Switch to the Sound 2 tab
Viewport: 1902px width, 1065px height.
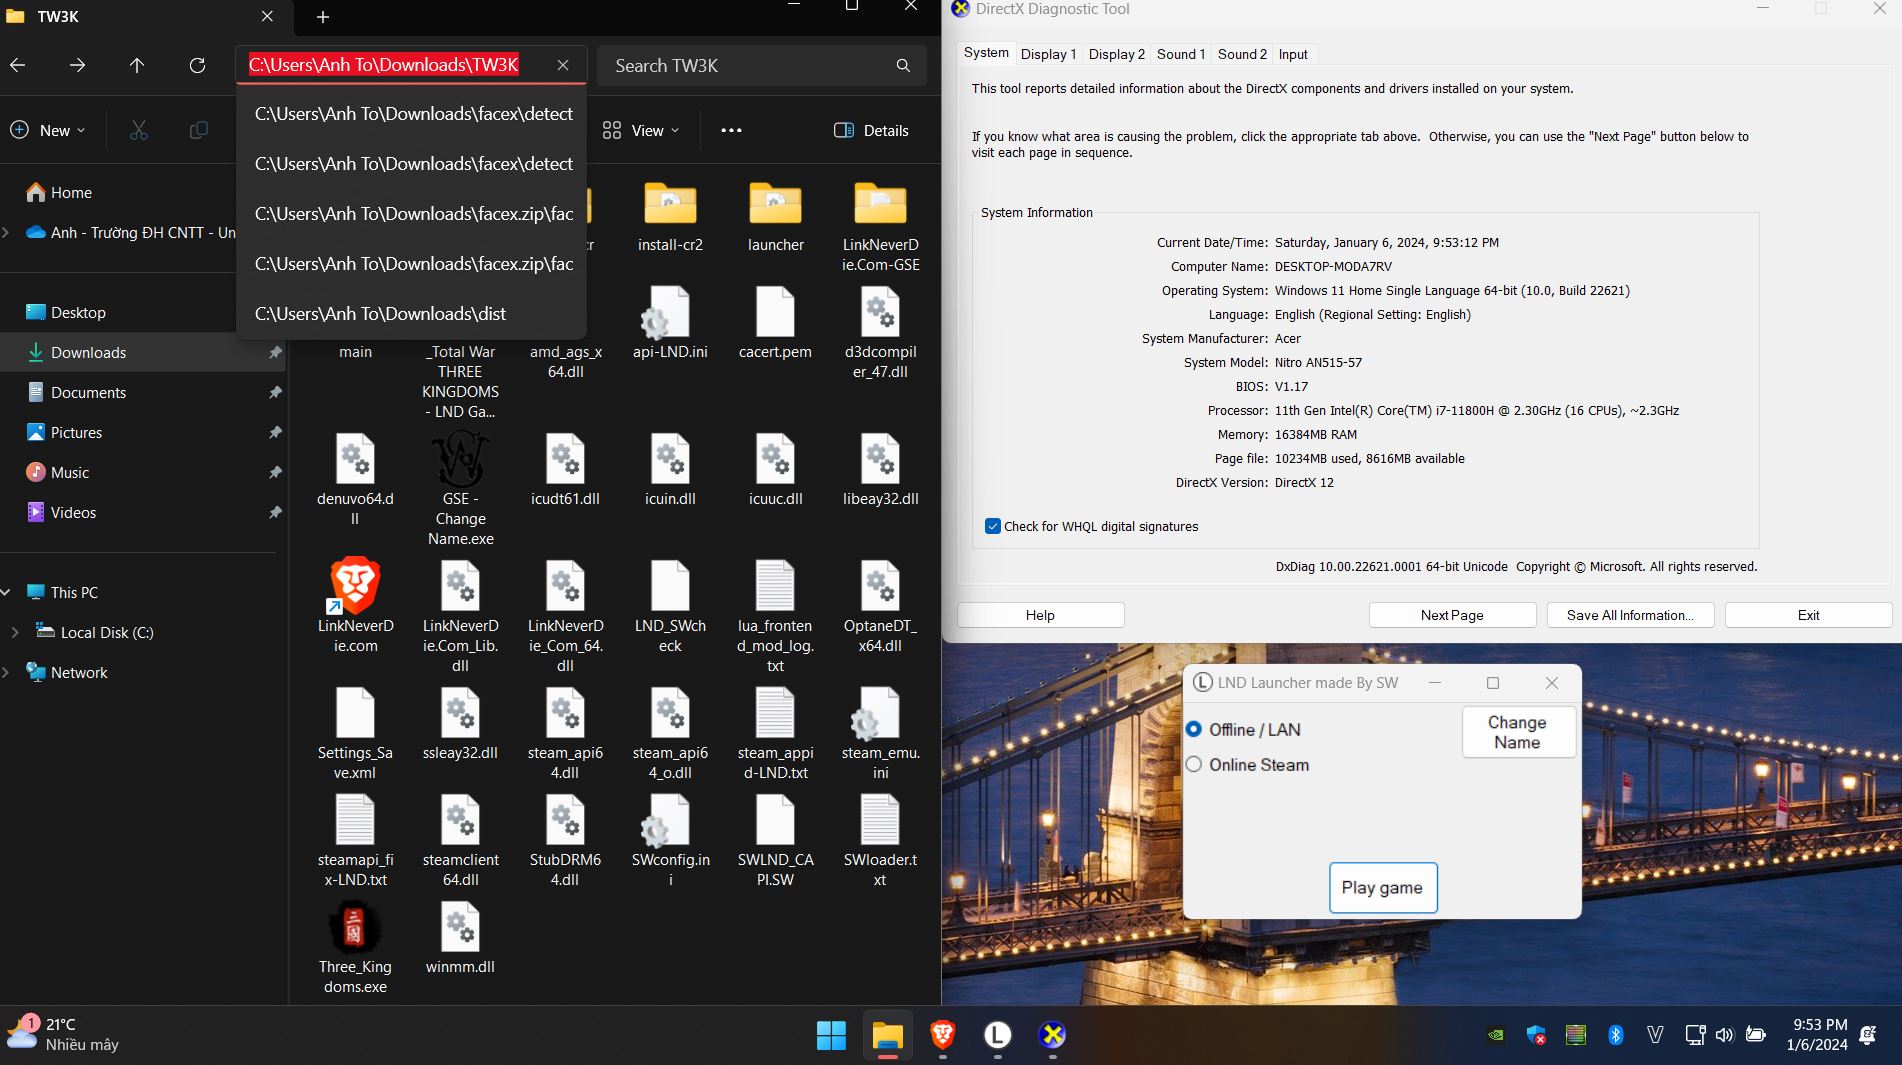[1241, 55]
